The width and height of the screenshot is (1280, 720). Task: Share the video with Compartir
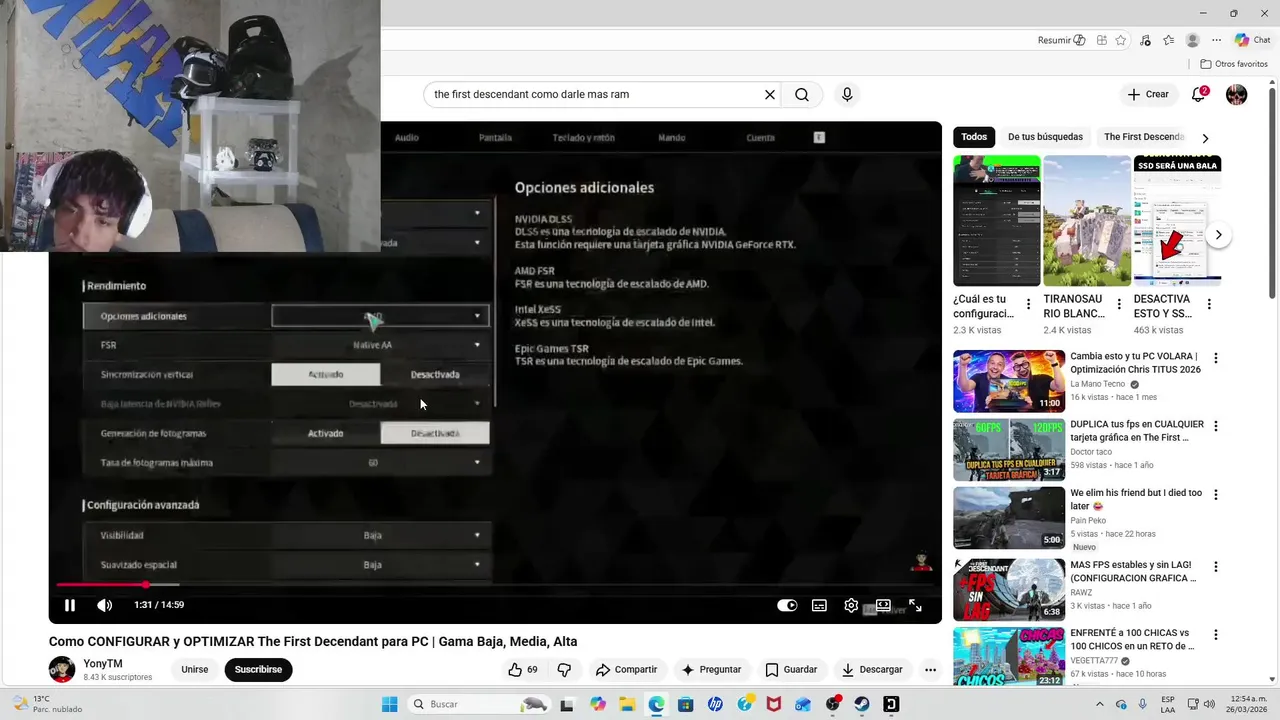(626, 670)
